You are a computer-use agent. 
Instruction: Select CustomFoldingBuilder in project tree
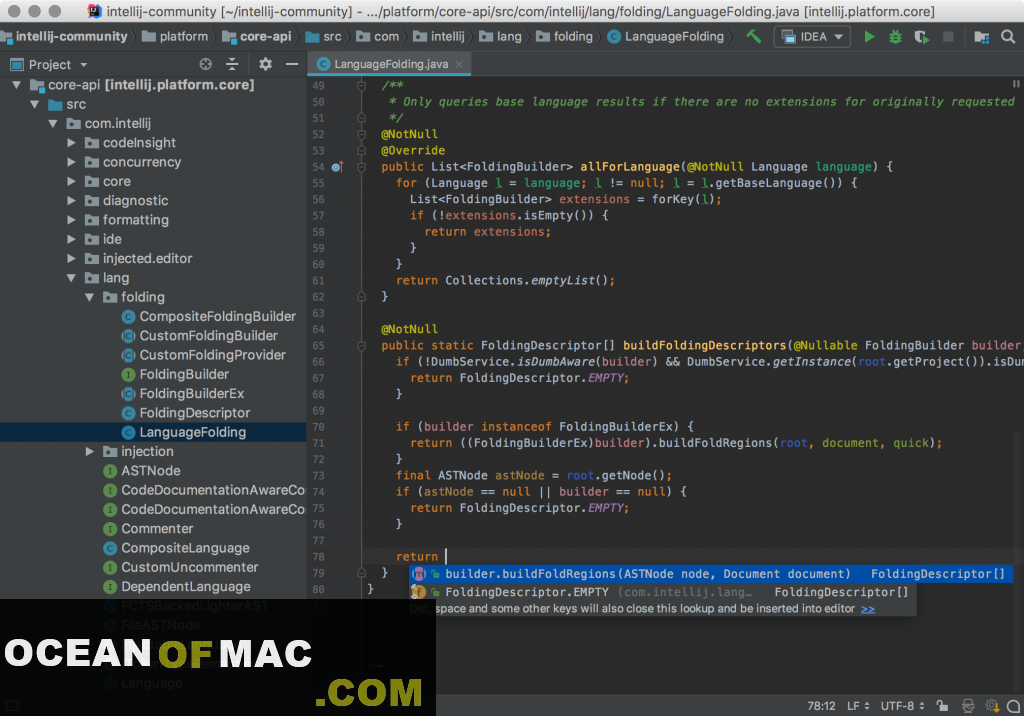coord(199,336)
